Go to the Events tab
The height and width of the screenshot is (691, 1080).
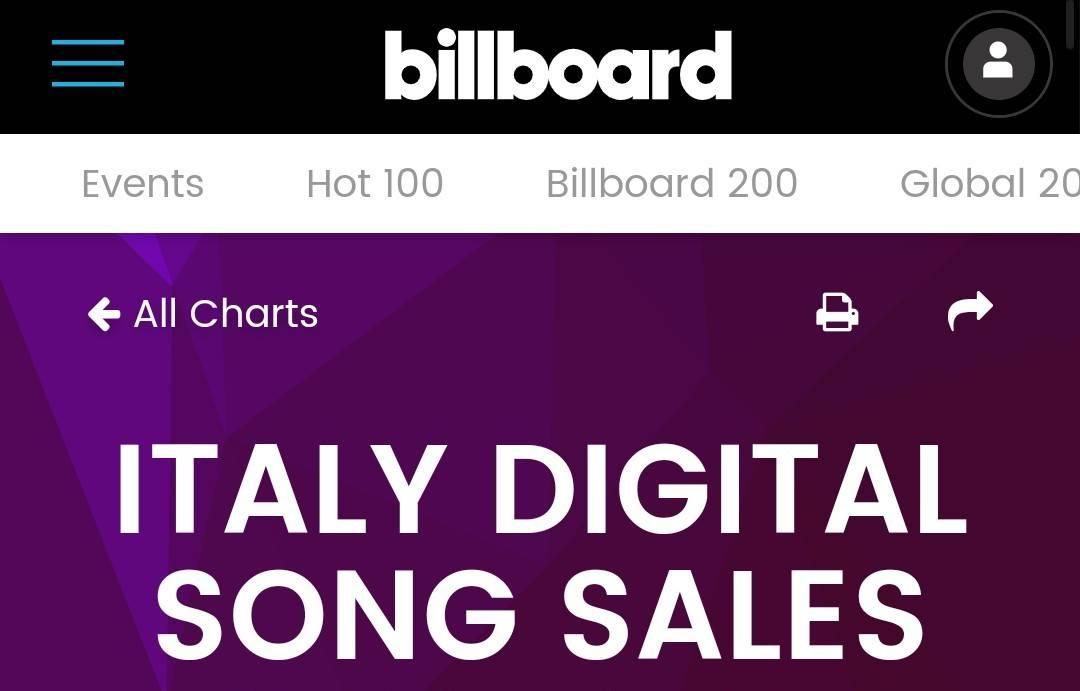coord(143,184)
